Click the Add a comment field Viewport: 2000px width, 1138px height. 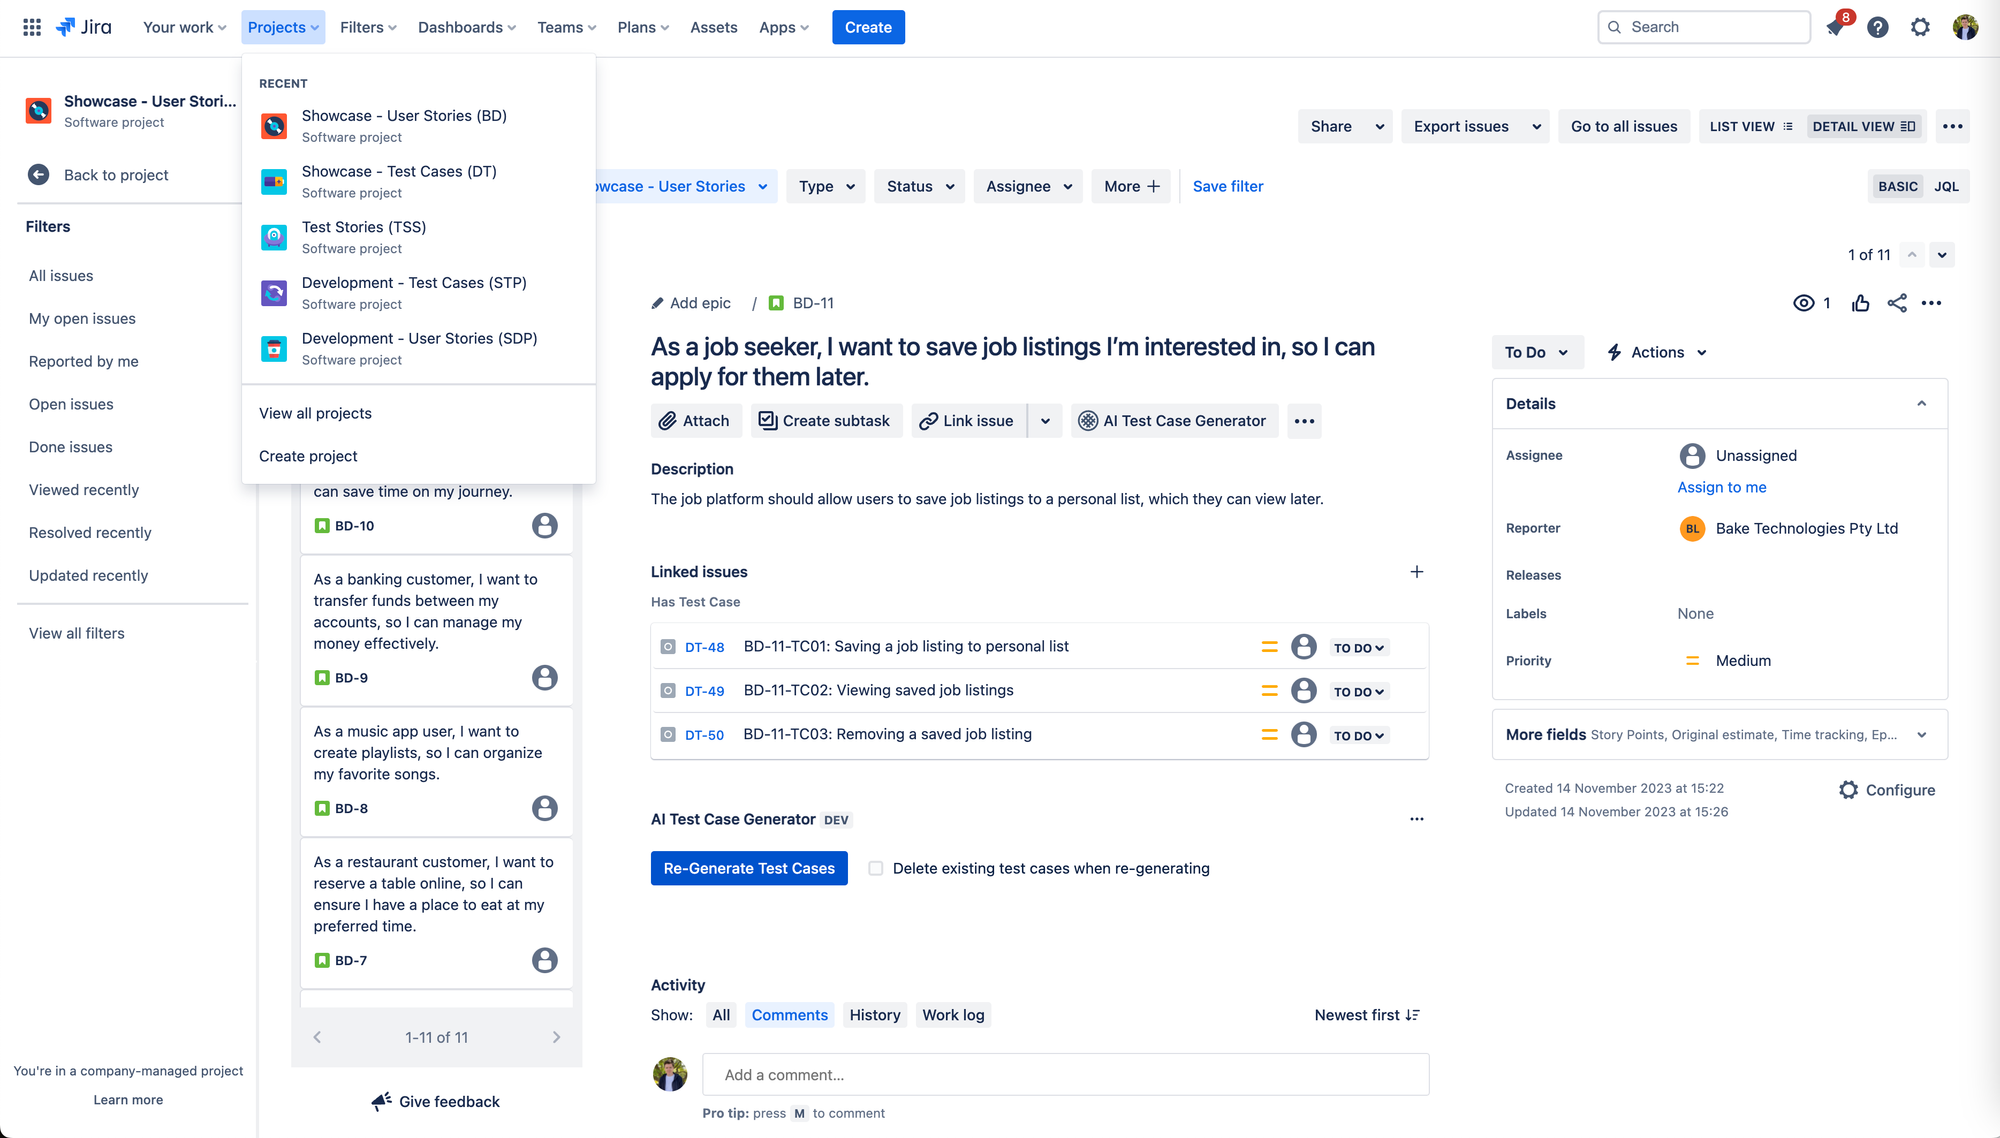pos(1065,1075)
